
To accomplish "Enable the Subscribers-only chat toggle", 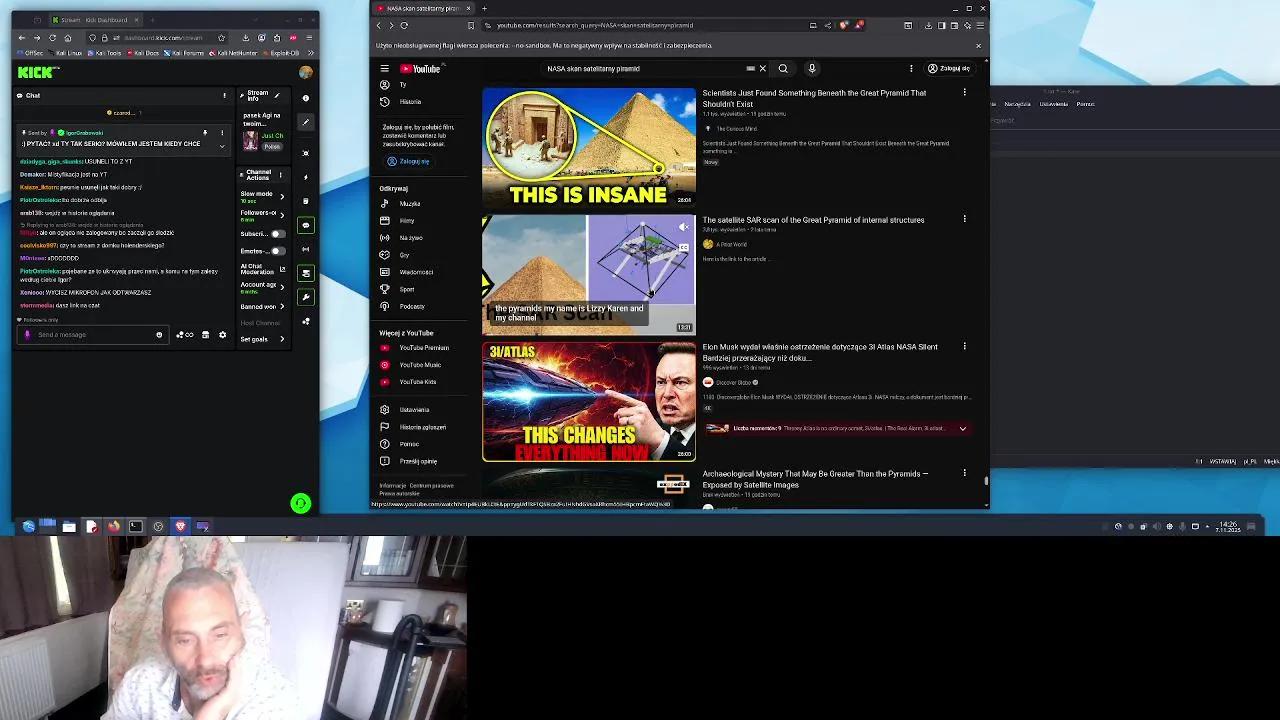I will coord(277,233).
